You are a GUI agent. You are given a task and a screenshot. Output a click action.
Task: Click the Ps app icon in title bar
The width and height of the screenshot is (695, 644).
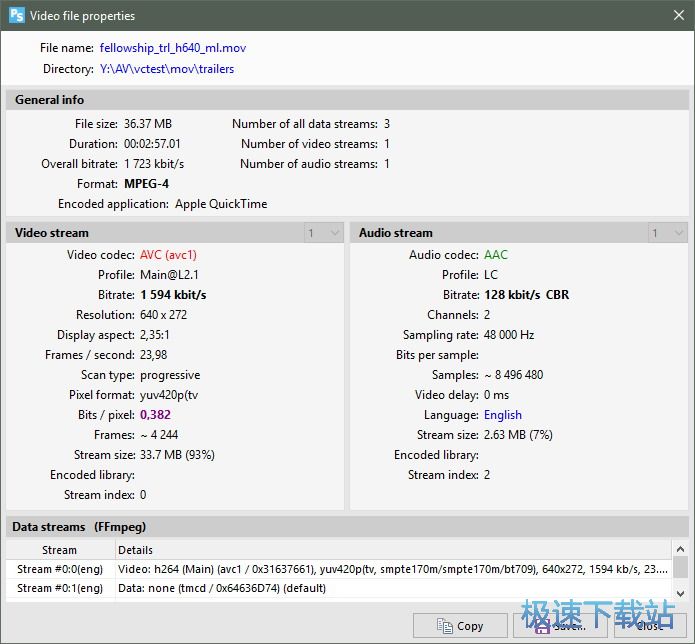(17, 16)
